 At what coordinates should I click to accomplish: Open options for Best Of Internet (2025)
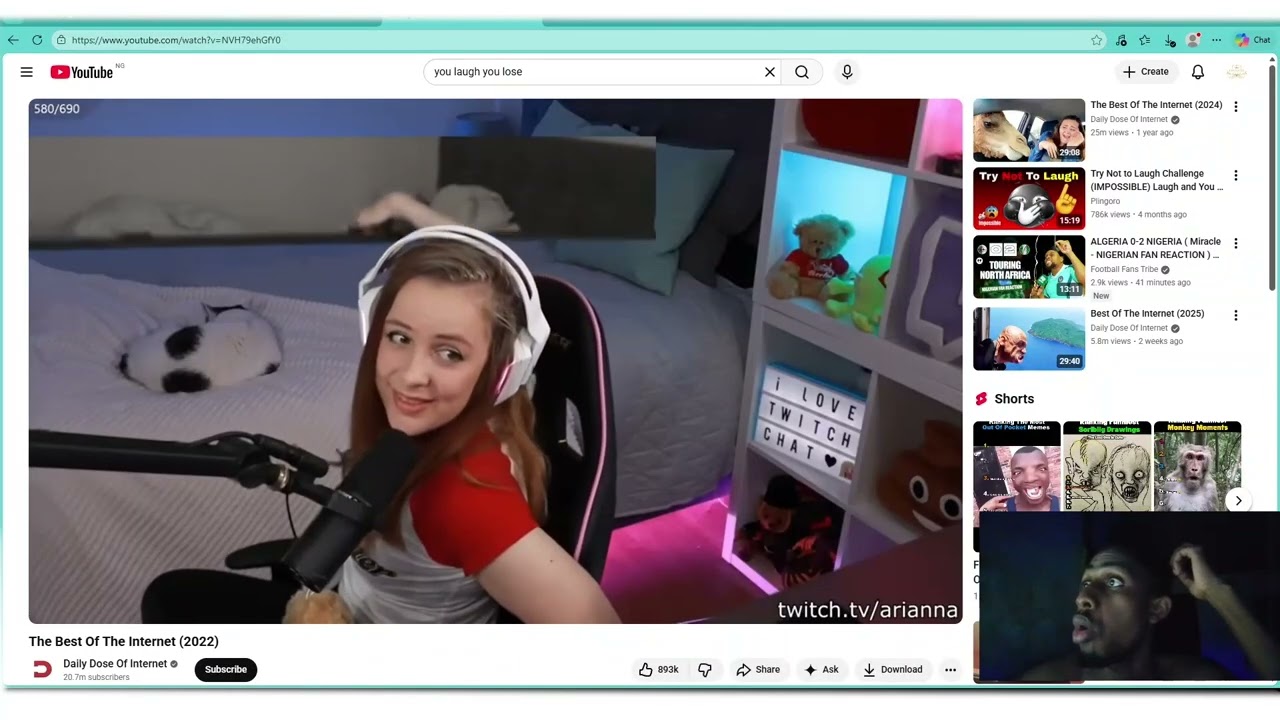pos(1236,315)
